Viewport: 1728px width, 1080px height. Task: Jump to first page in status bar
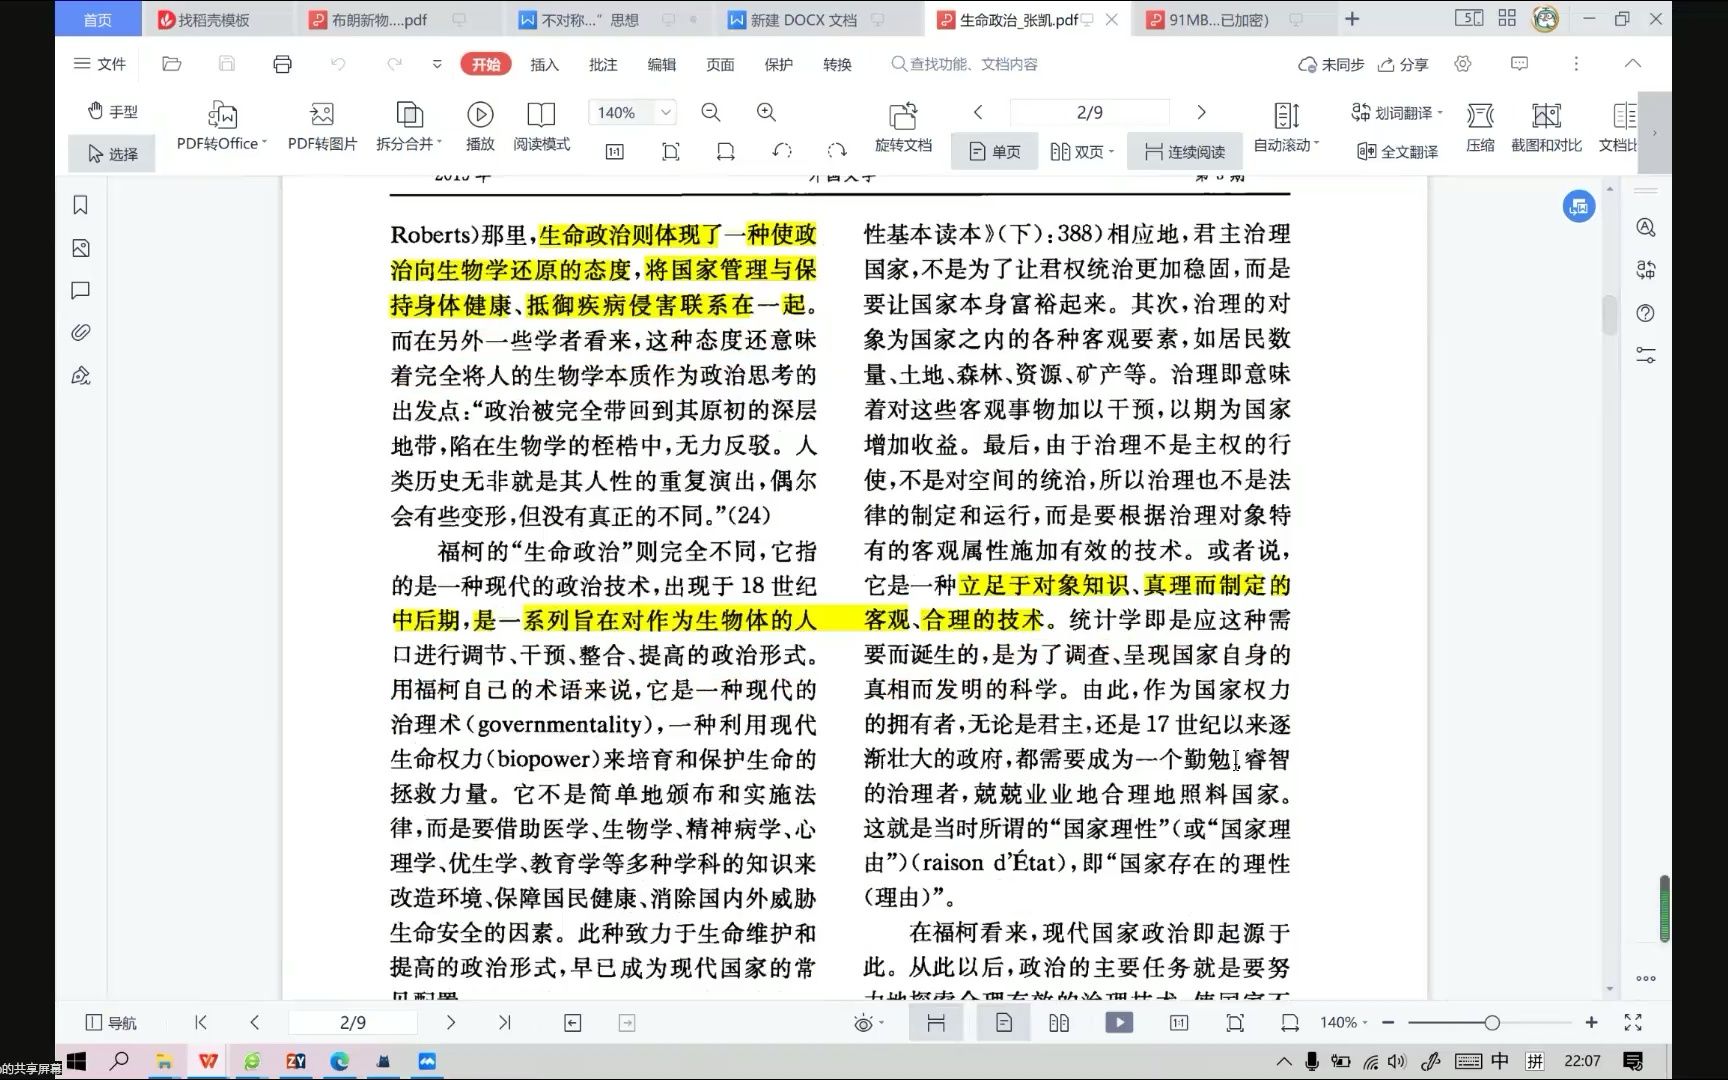point(200,1022)
